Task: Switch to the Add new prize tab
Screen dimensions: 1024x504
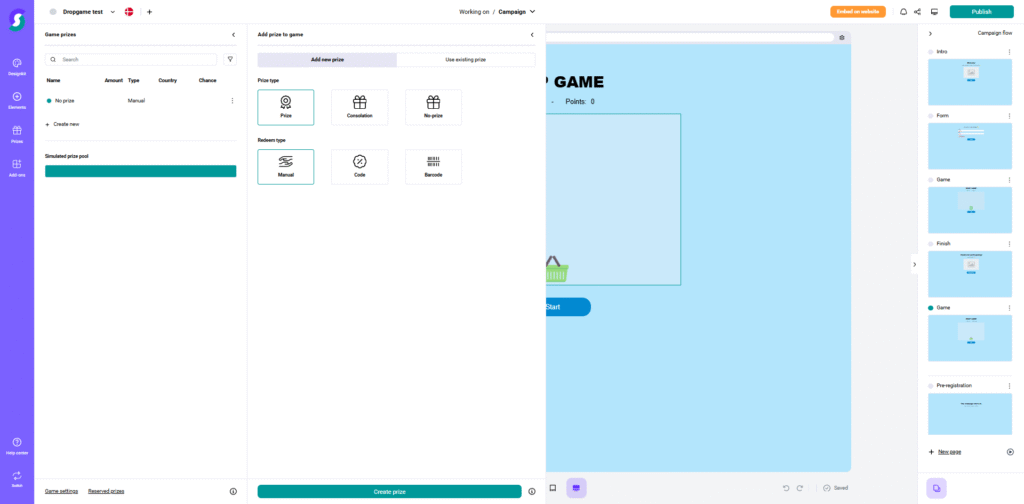Action: 327,59
